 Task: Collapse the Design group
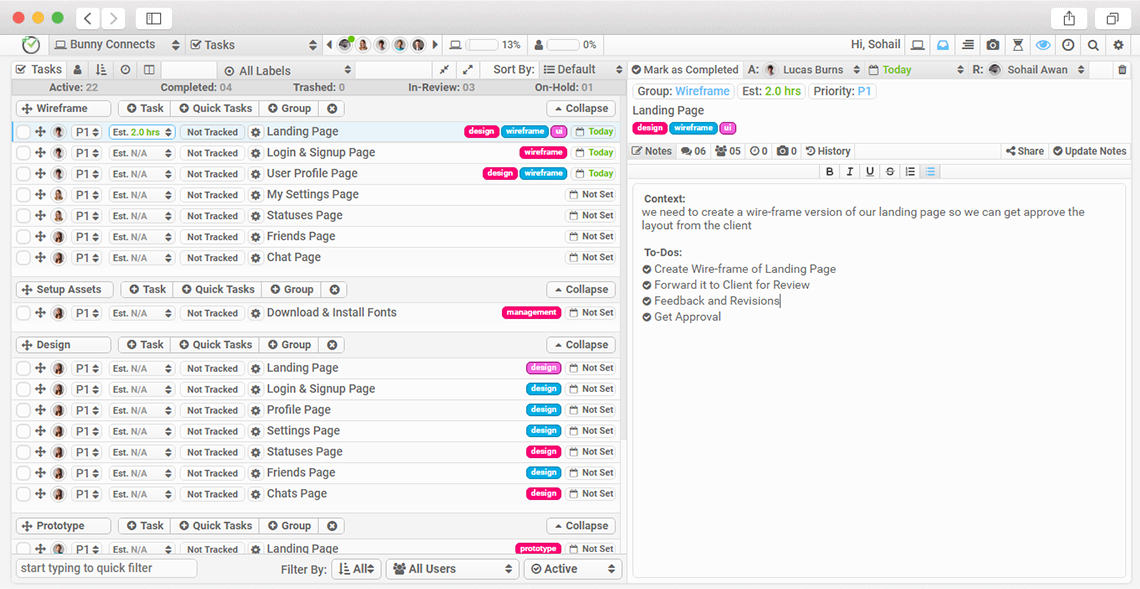point(581,345)
